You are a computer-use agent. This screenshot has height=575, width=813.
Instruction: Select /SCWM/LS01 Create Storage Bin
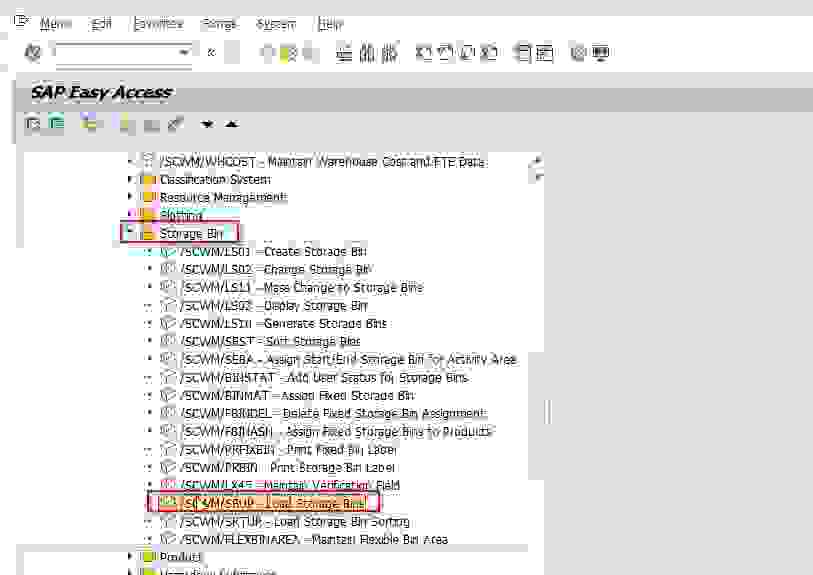point(273,251)
